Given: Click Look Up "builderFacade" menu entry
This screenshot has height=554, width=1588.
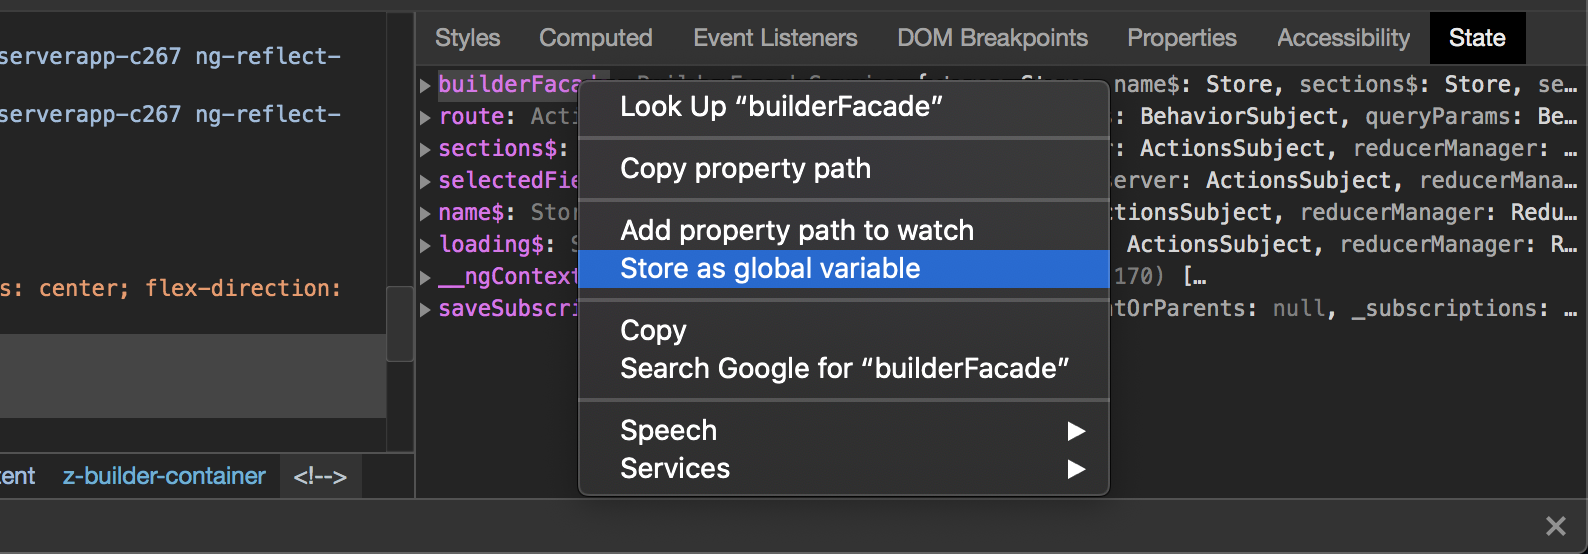Looking at the screenshot, I should point(781,107).
